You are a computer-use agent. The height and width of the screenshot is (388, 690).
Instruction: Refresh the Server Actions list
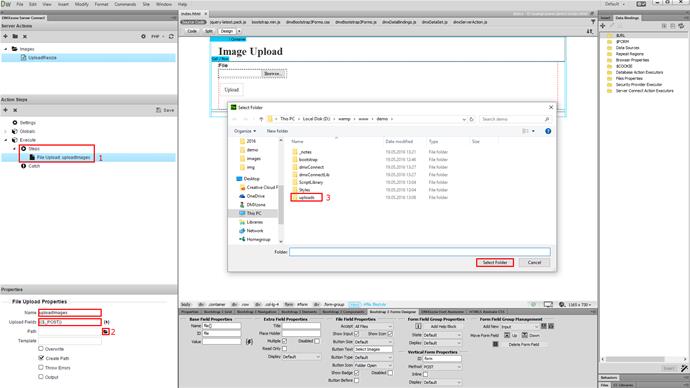[x=171, y=36]
